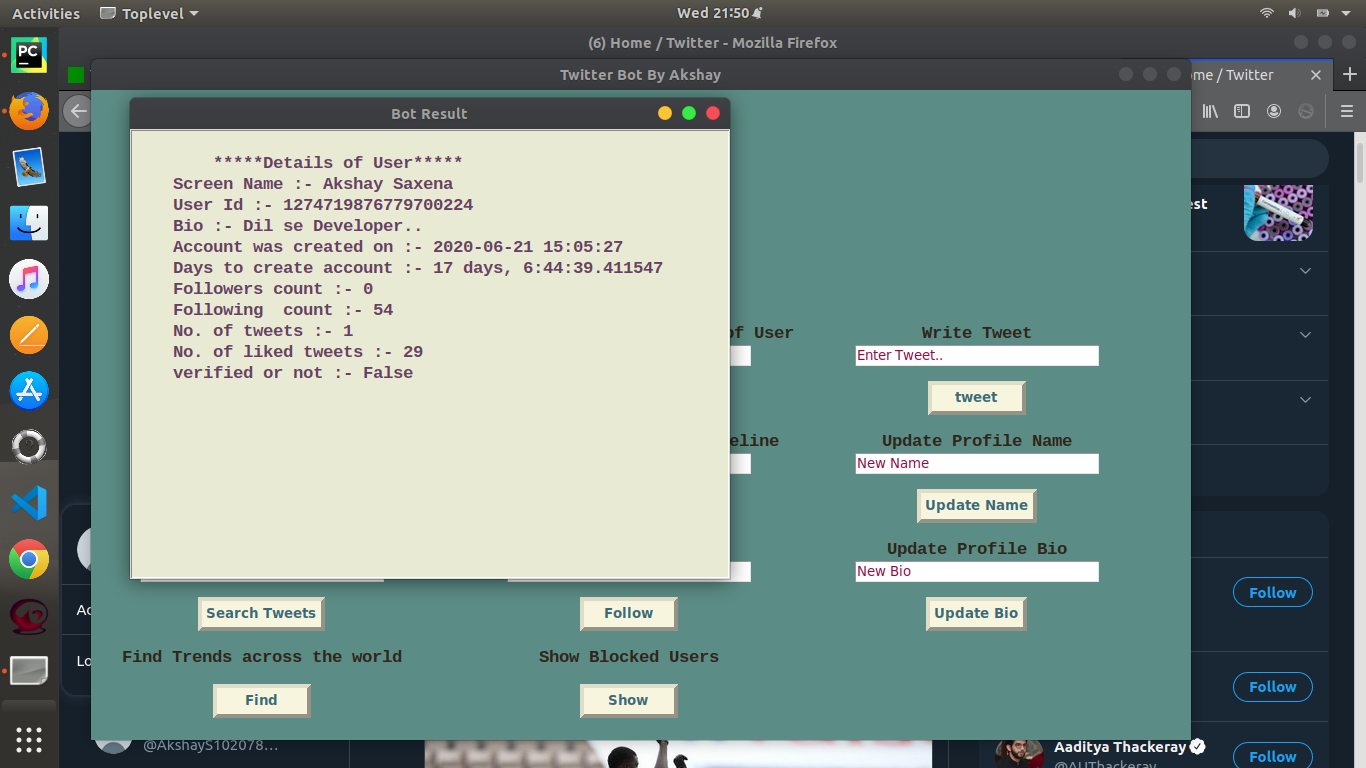Open the lifebuoy Help icon in dock
This screenshot has width=1366, height=768.
(x=29, y=447)
